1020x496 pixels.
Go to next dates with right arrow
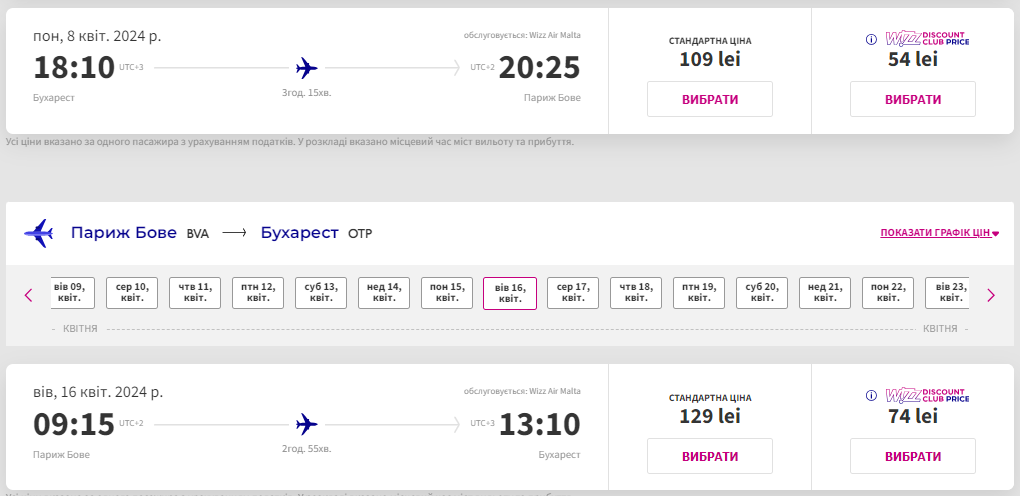991,295
